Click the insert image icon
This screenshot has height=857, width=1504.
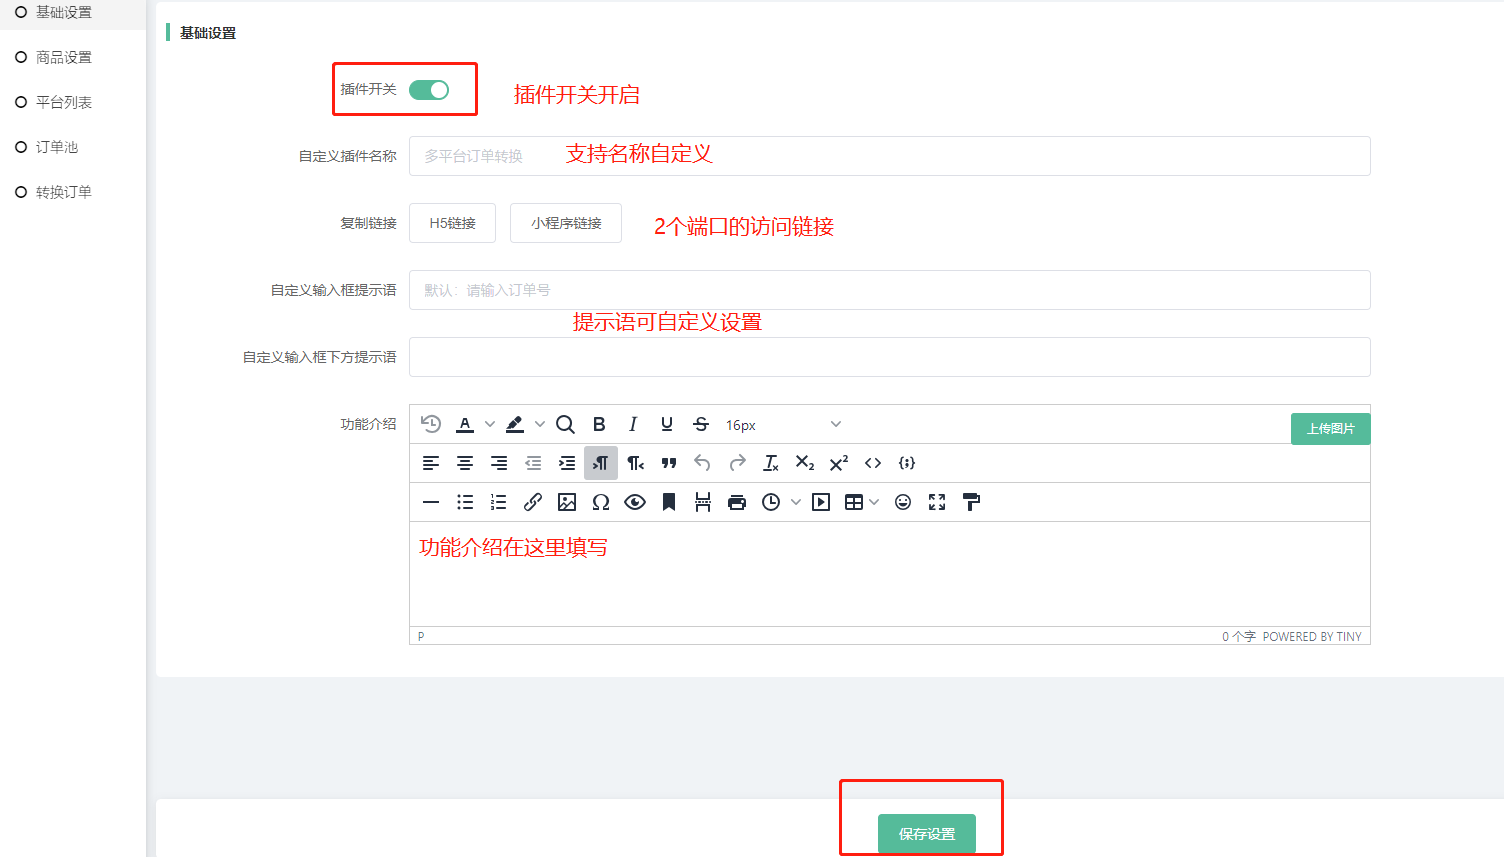point(567,502)
